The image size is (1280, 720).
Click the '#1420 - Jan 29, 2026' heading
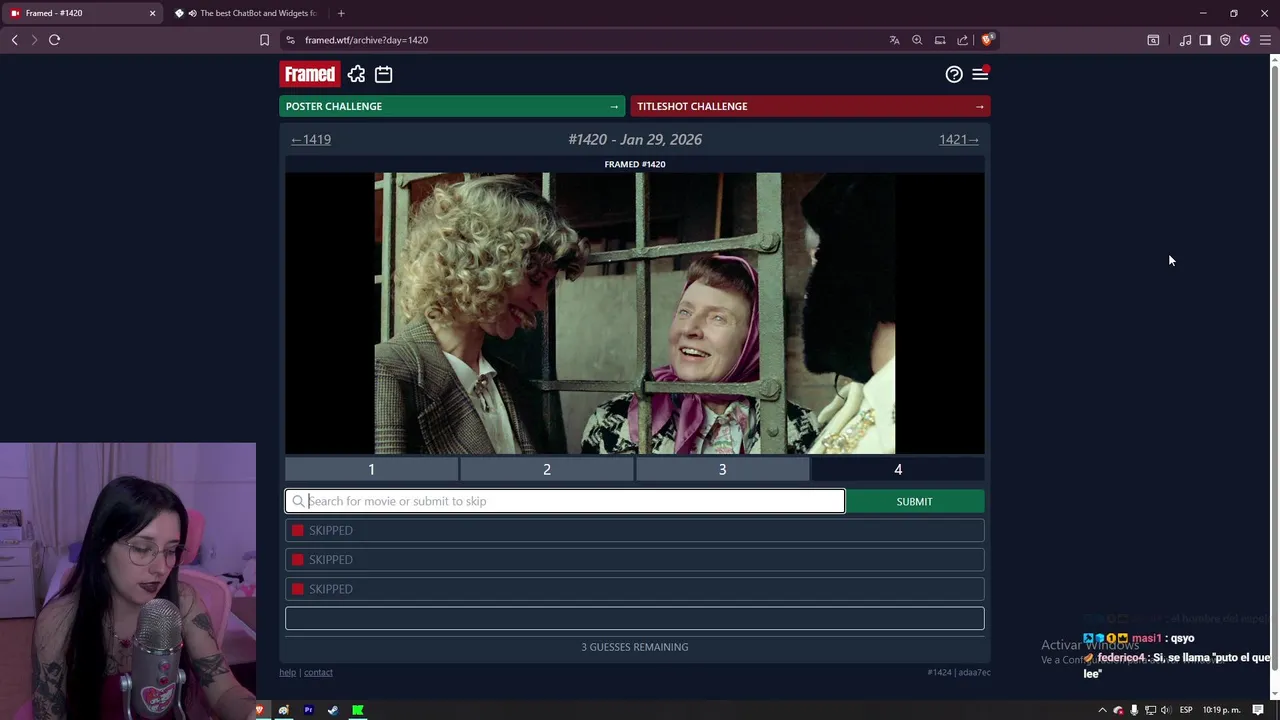[x=635, y=139]
